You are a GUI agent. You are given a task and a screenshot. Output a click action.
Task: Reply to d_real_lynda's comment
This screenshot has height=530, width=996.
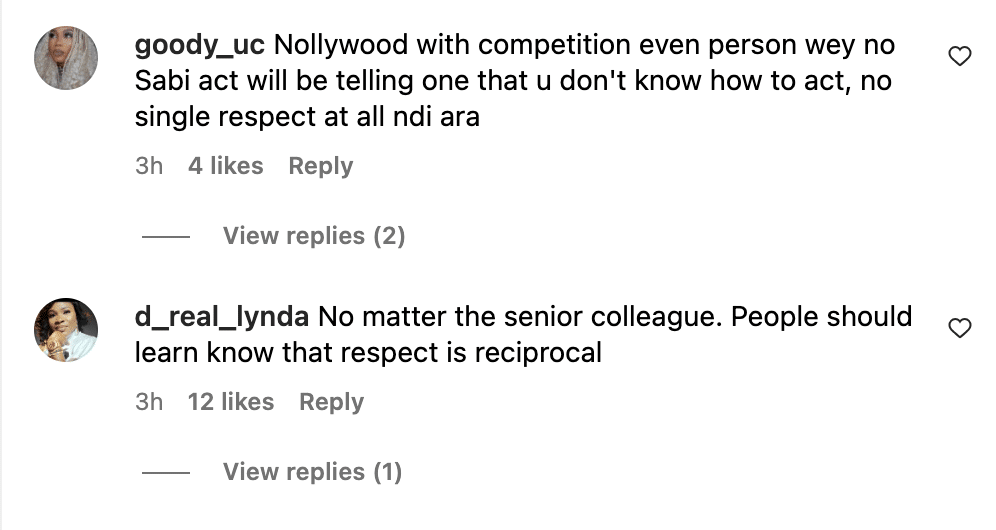coord(331,402)
